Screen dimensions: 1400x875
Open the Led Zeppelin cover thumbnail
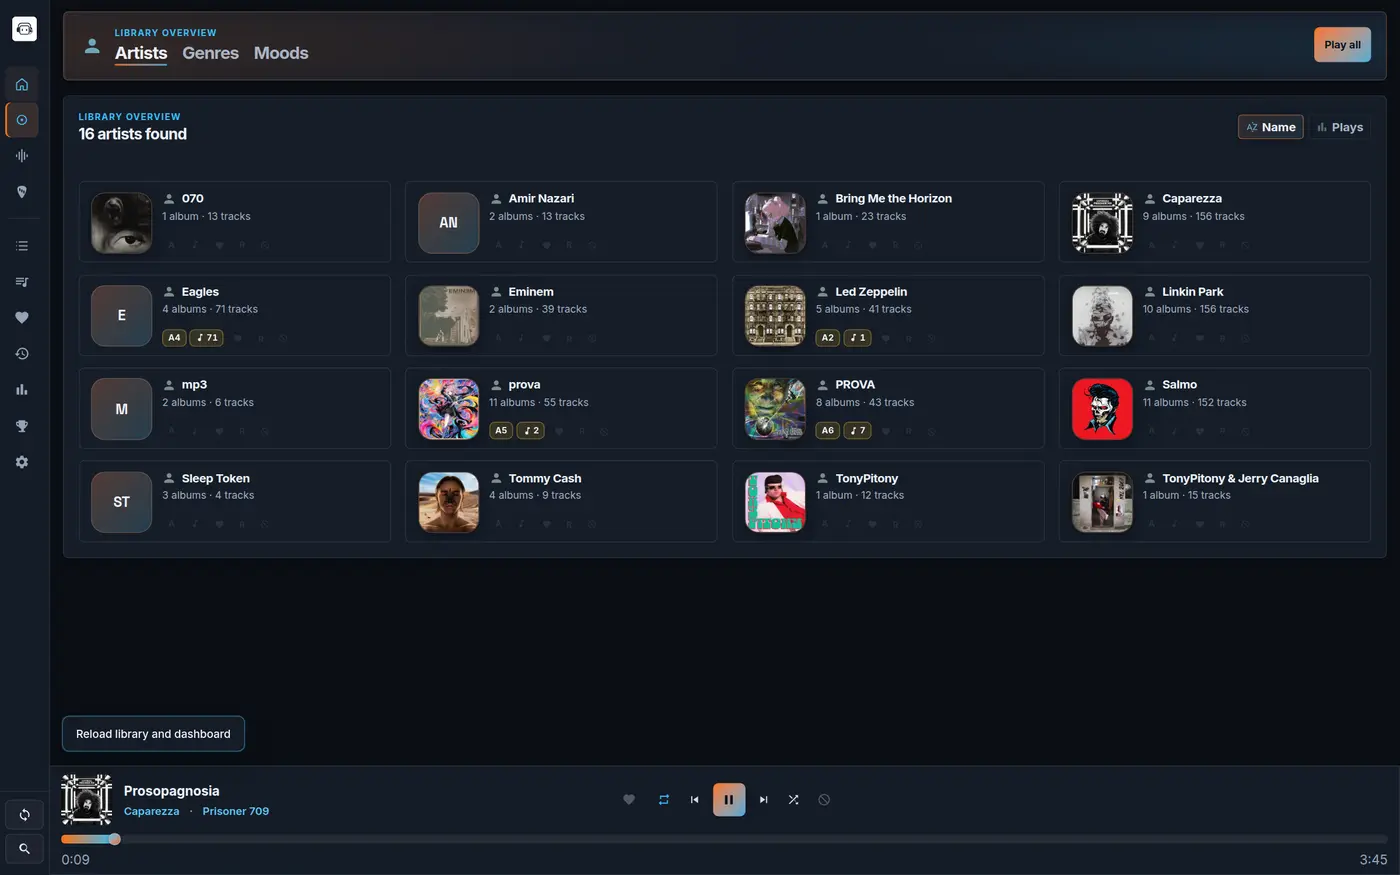[775, 316]
